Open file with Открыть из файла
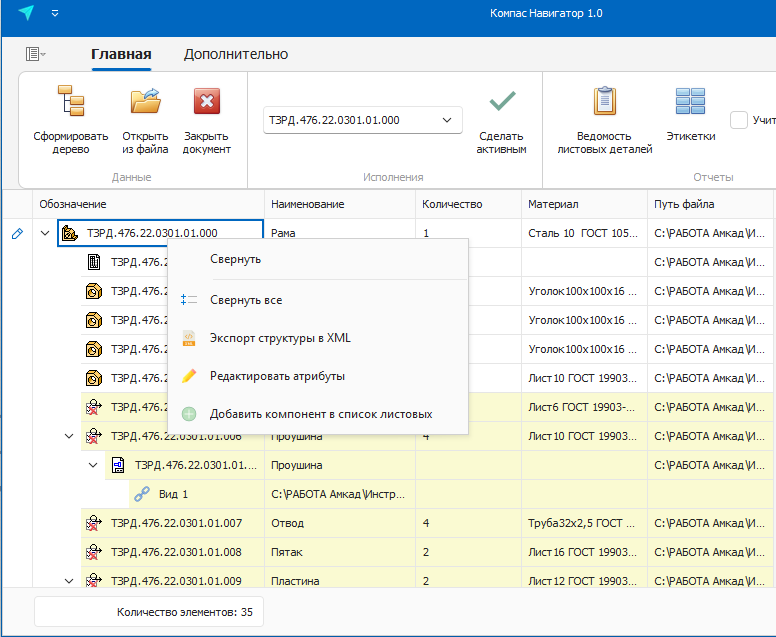776x637 pixels. point(145,103)
